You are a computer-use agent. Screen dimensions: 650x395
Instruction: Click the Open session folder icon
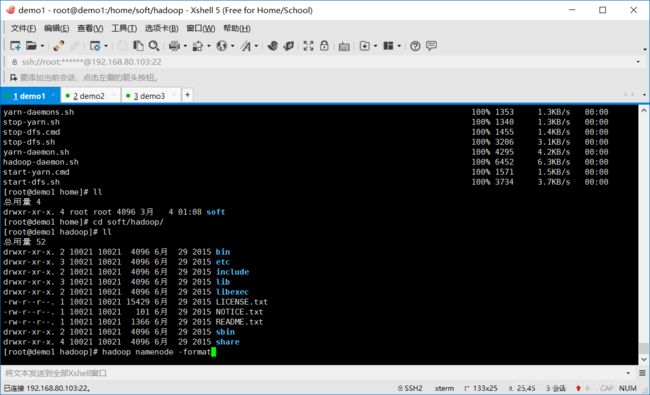(x=32, y=46)
